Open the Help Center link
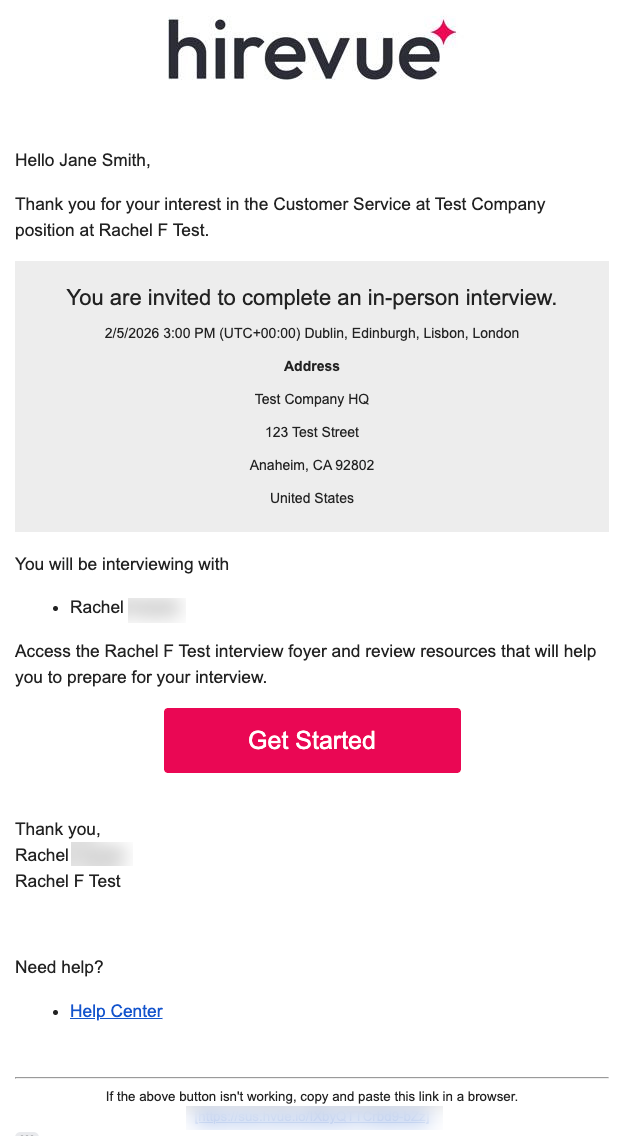Viewport: 624px width, 1136px height. point(116,1011)
